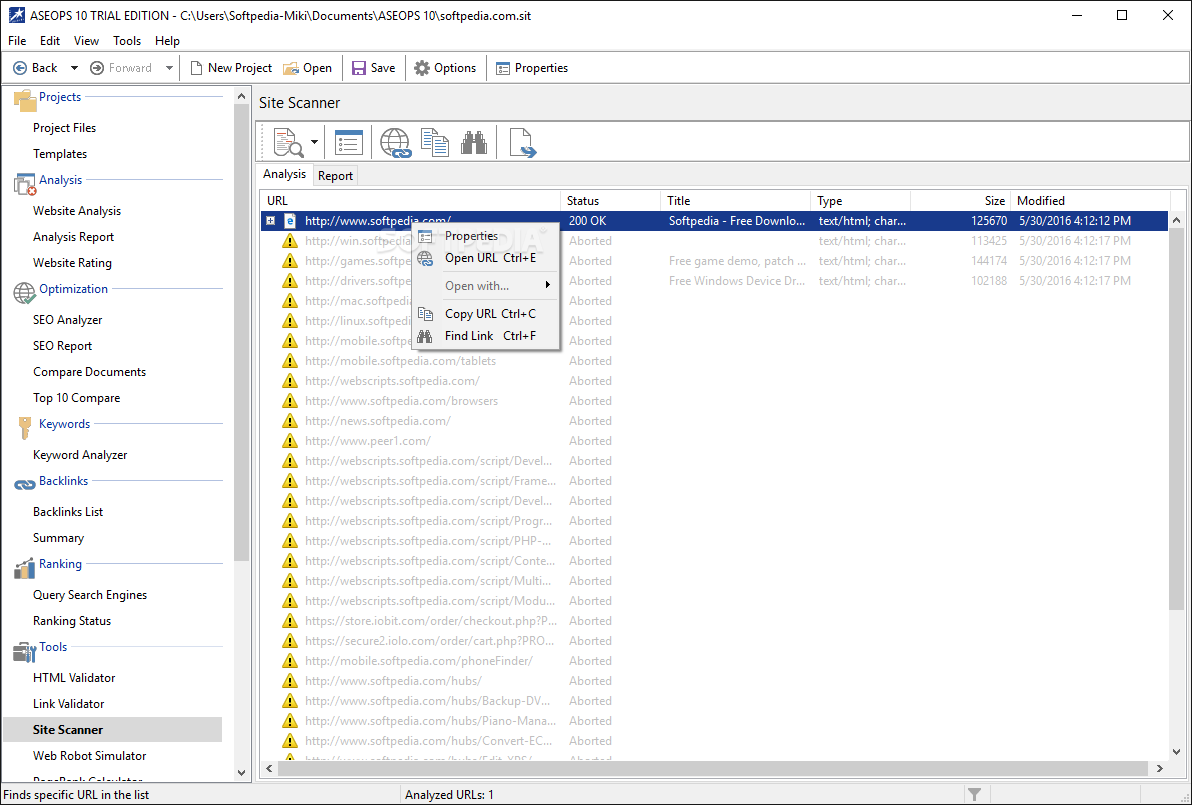The height and width of the screenshot is (805, 1192).
Task: Open the Tools menu
Action: [127, 40]
